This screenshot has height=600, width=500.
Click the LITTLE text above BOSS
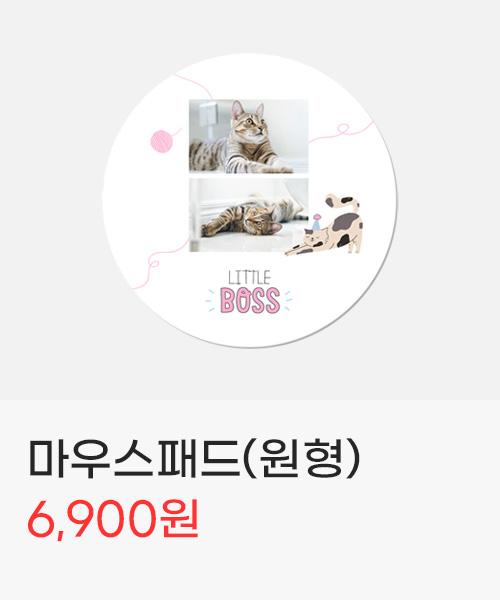point(249,277)
